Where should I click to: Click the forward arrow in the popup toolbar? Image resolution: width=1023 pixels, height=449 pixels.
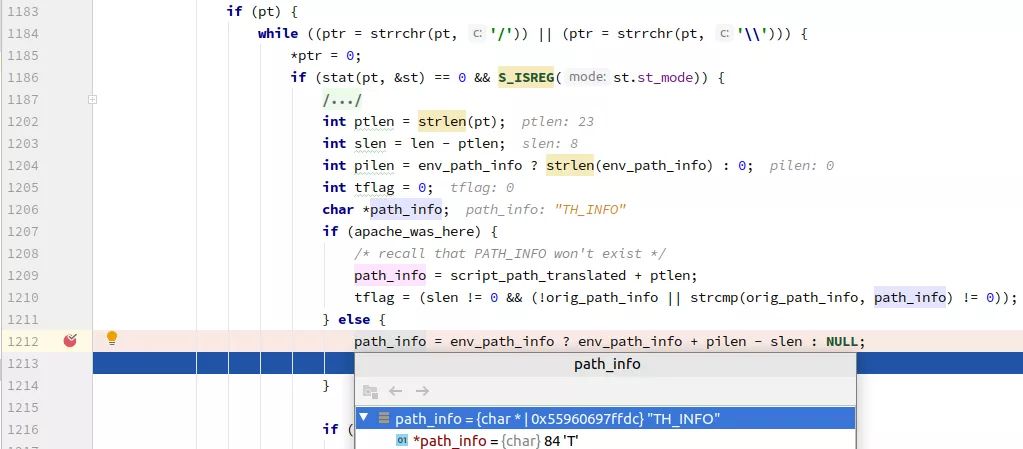(x=422, y=391)
